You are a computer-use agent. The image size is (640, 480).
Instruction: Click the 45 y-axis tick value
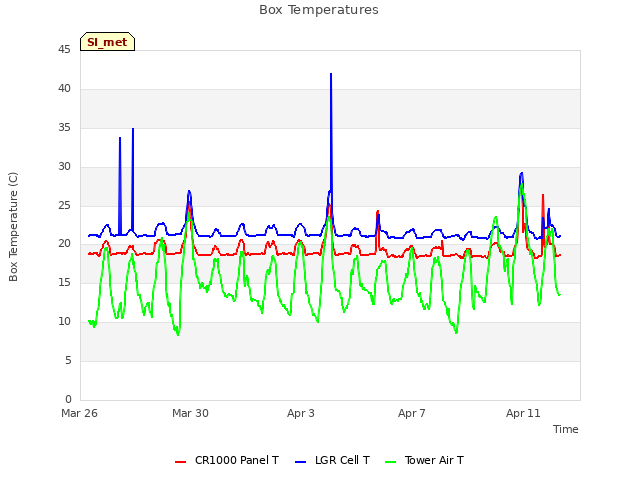64,49
